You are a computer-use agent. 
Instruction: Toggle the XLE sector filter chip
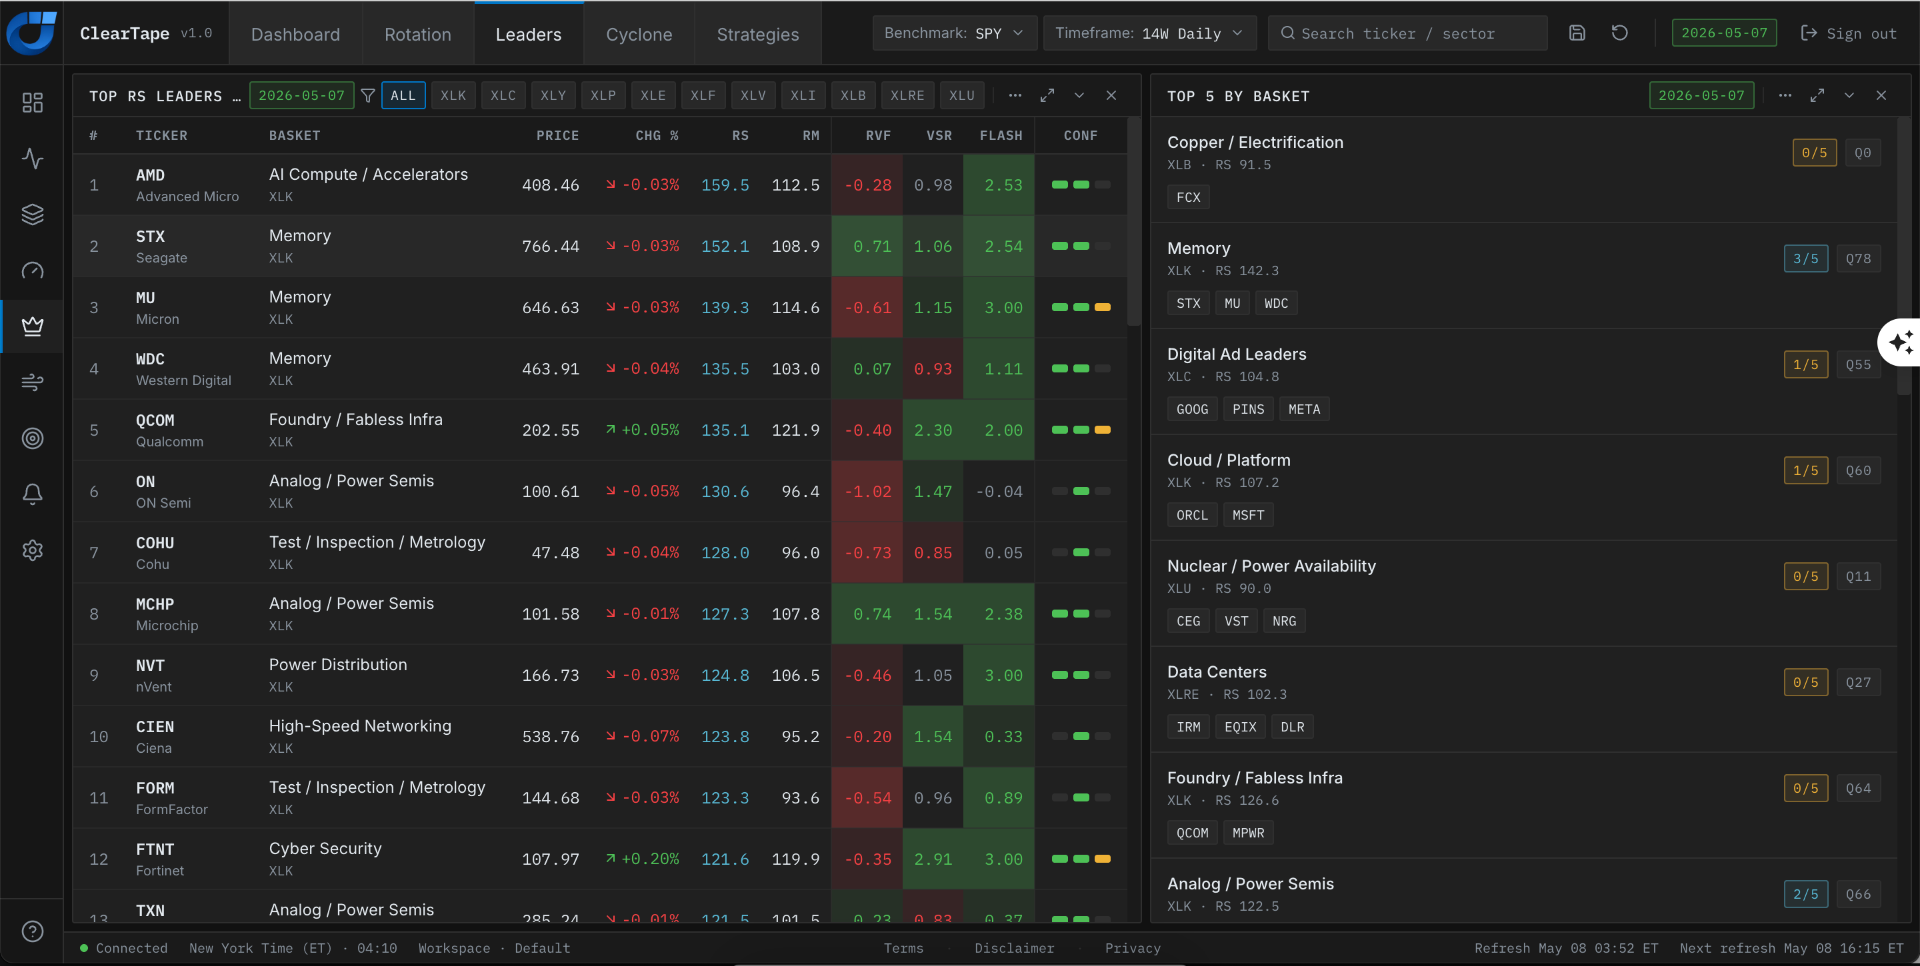point(653,96)
